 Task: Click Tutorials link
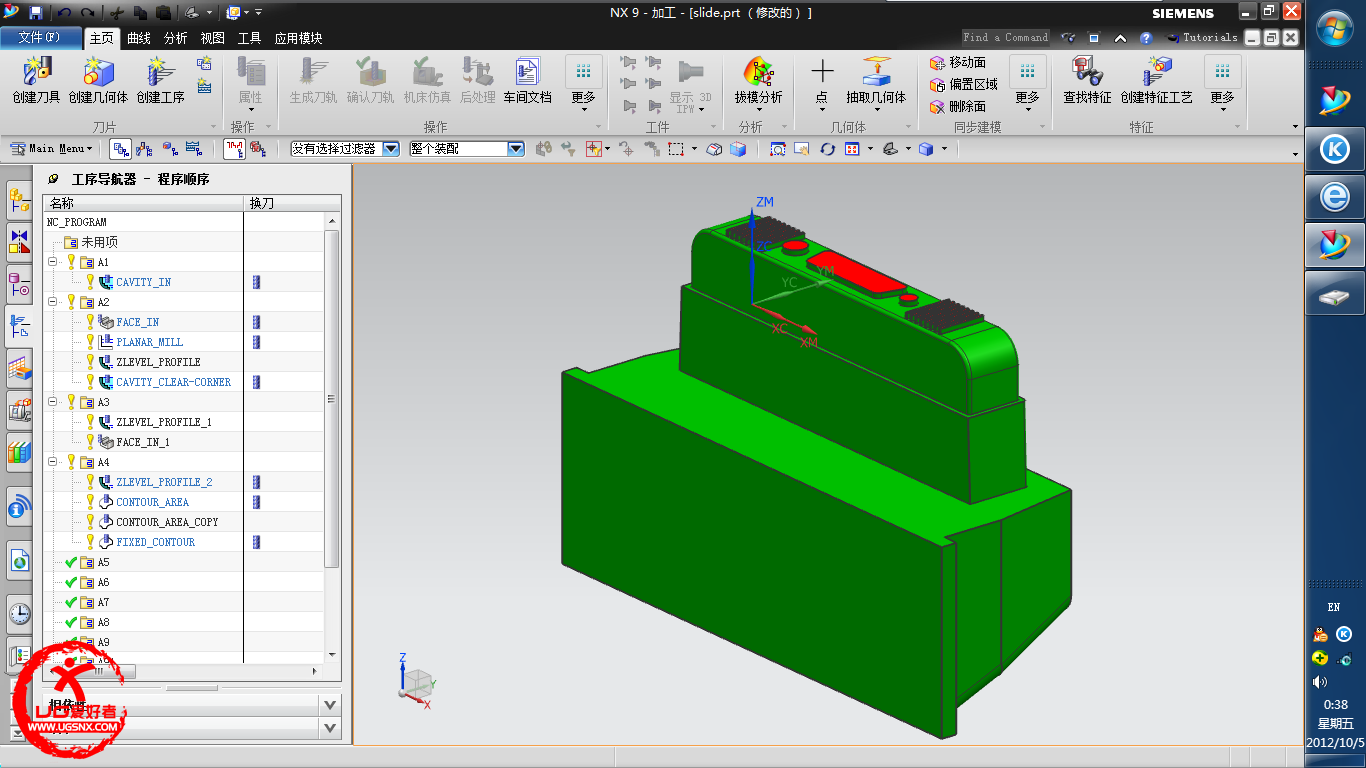point(1210,38)
